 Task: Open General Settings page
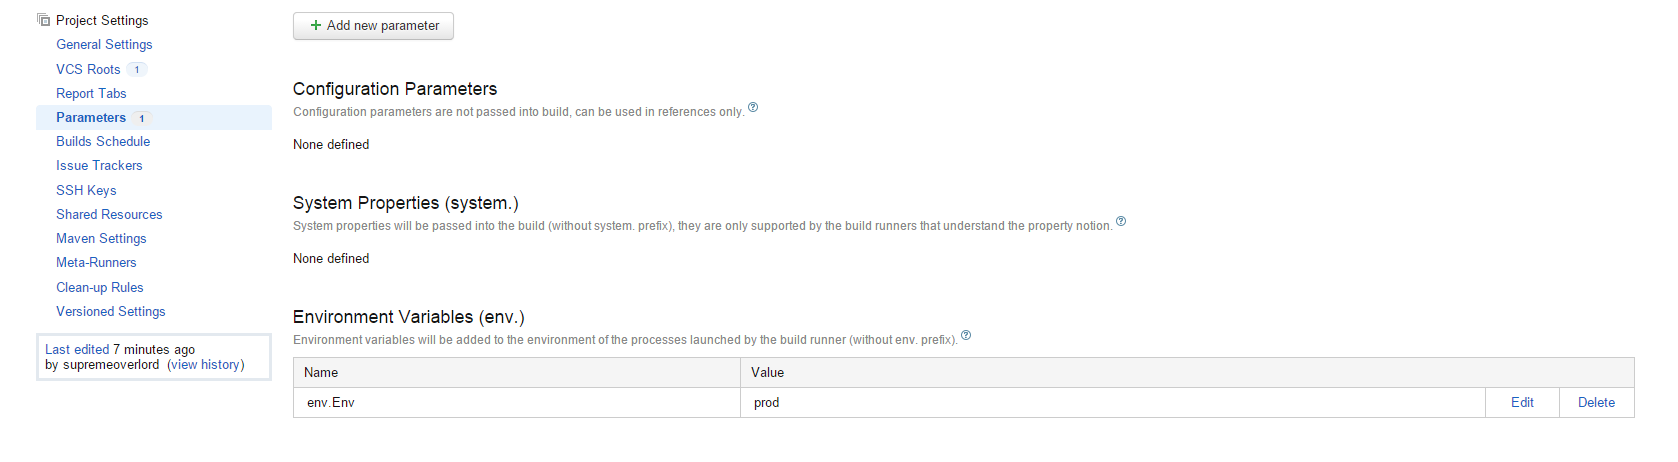pyautogui.click(x=104, y=45)
